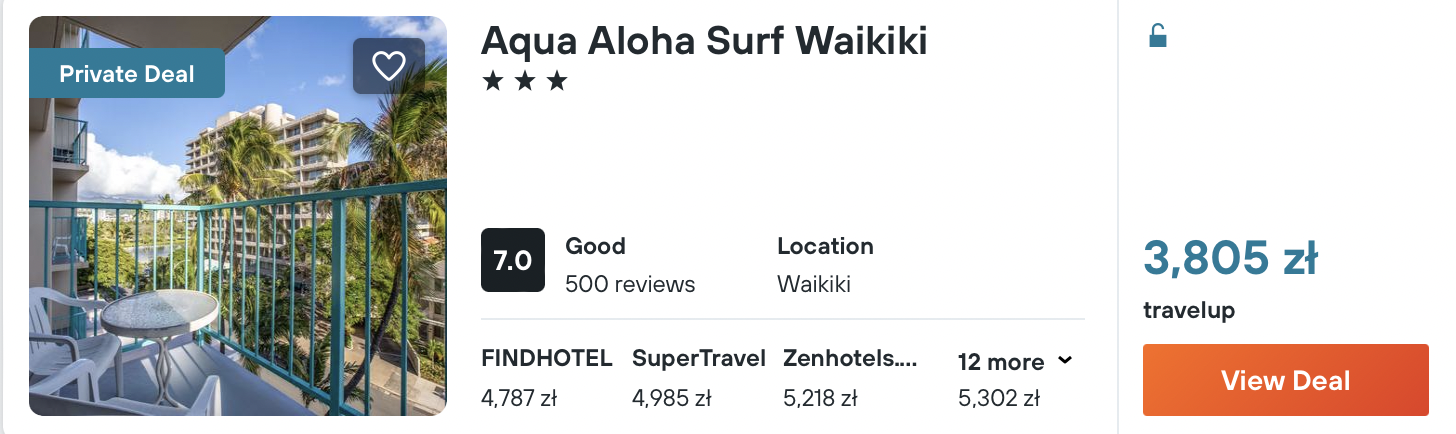View the 500 reviews
The width and height of the screenshot is (1456, 434).
629,284
